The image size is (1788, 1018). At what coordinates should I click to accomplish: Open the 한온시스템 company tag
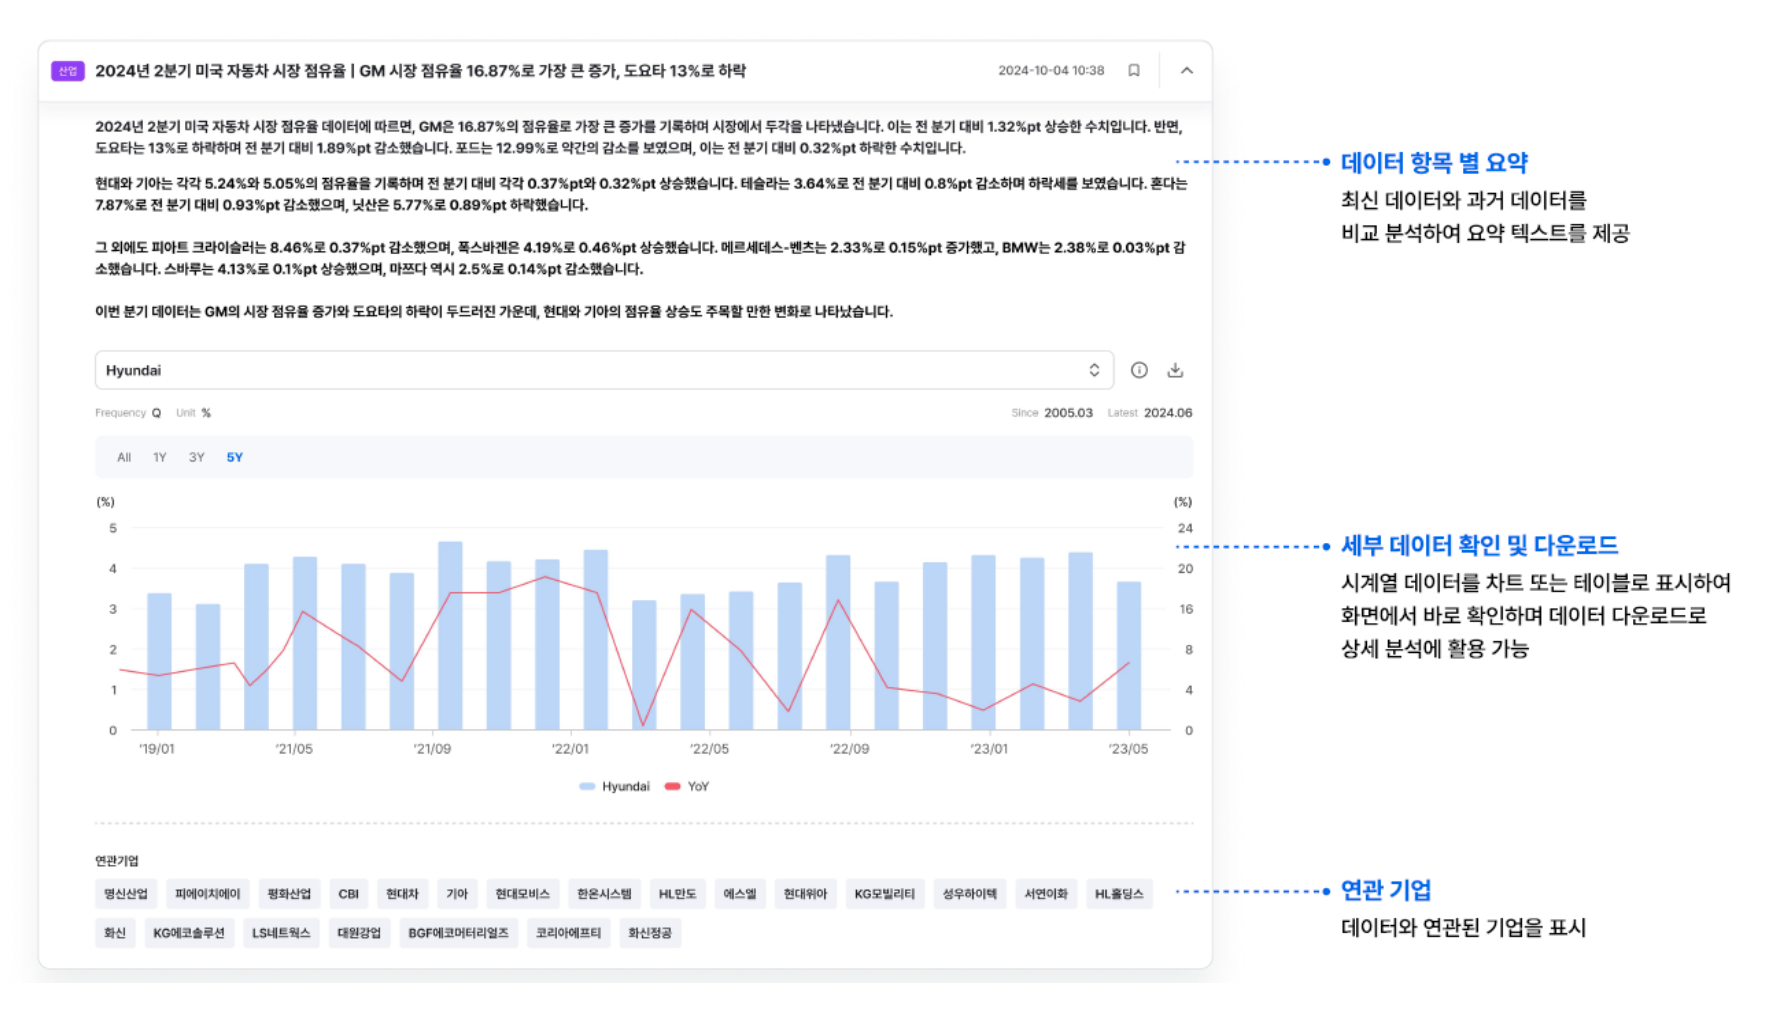[x=604, y=893]
